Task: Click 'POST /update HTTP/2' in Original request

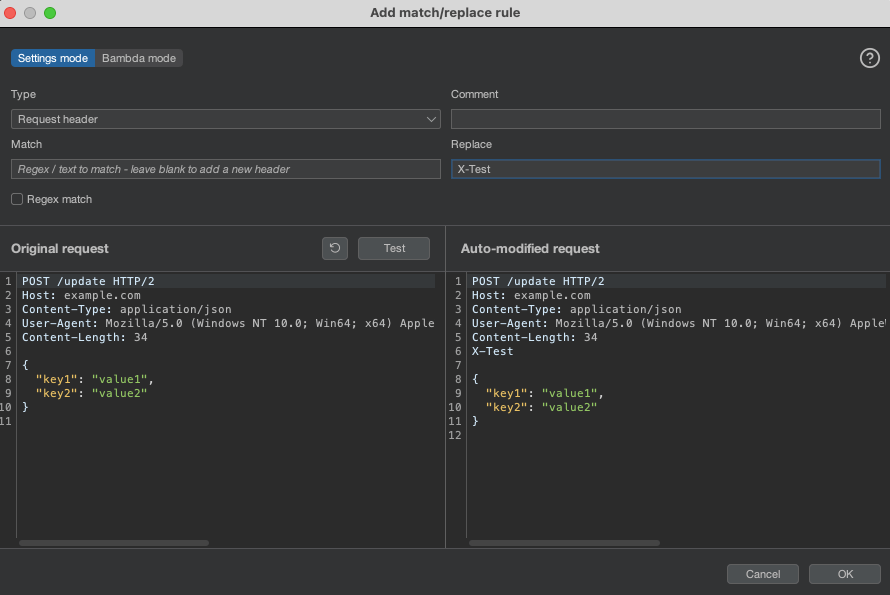Action: [88, 281]
